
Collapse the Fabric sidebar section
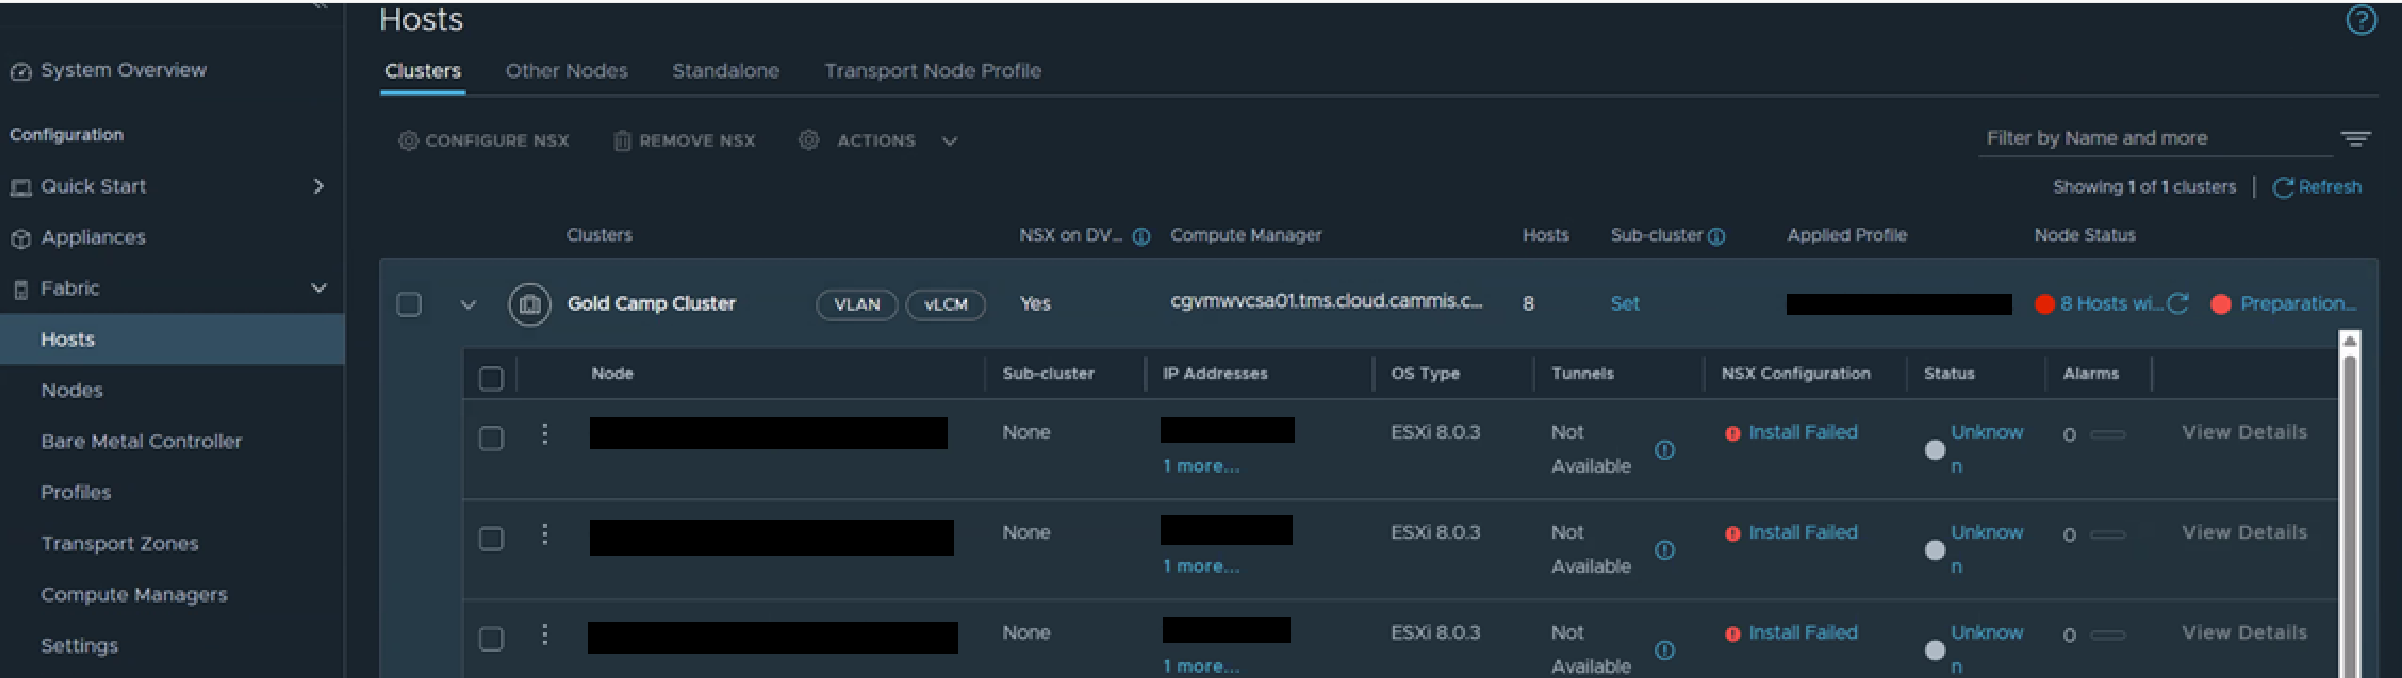(x=319, y=288)
